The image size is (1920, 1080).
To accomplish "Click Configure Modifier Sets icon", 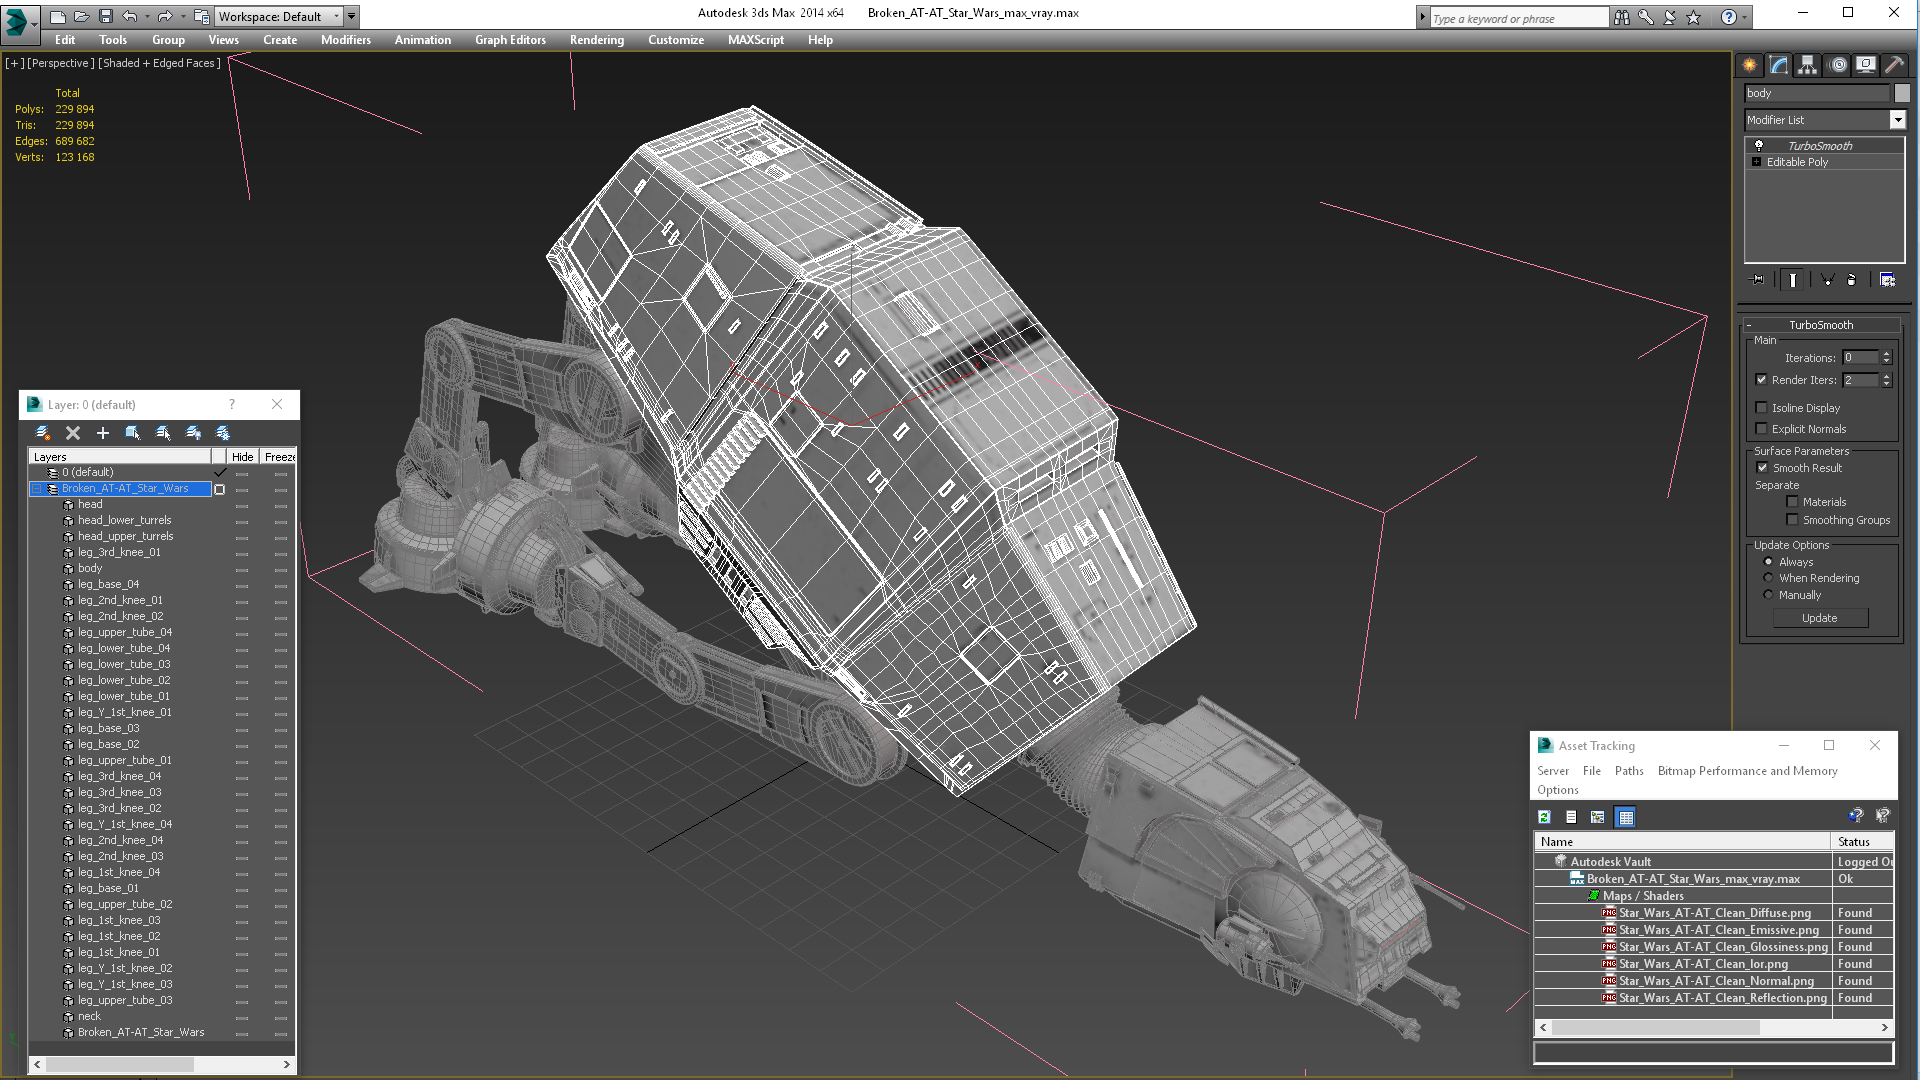I will point(1887,280).
